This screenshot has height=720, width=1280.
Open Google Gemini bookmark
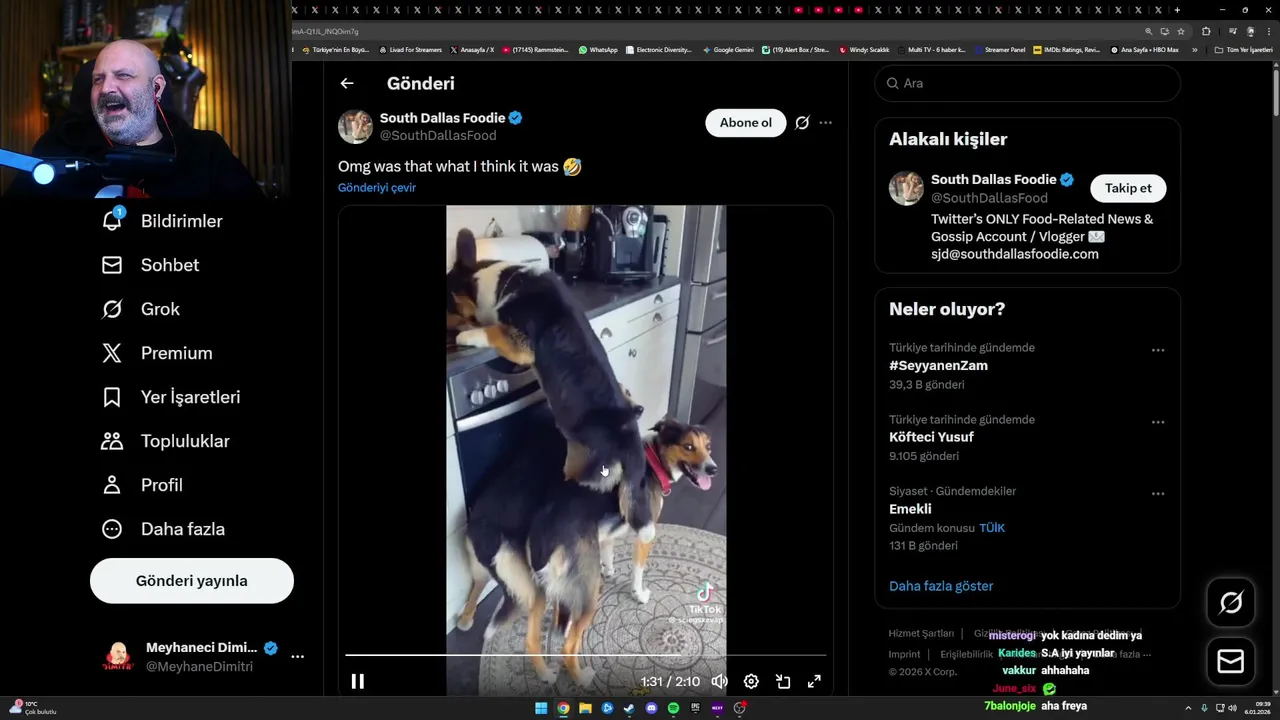pos(728,49)
